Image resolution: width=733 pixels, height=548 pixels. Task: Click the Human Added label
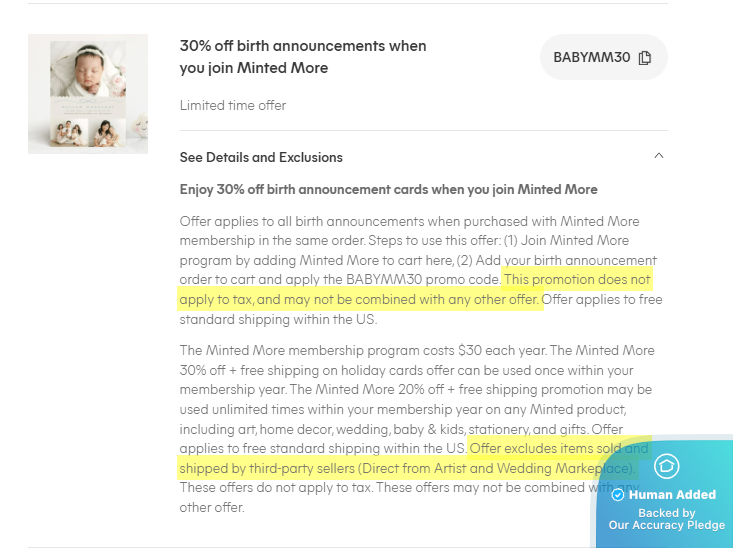click(x=672, y=495)
